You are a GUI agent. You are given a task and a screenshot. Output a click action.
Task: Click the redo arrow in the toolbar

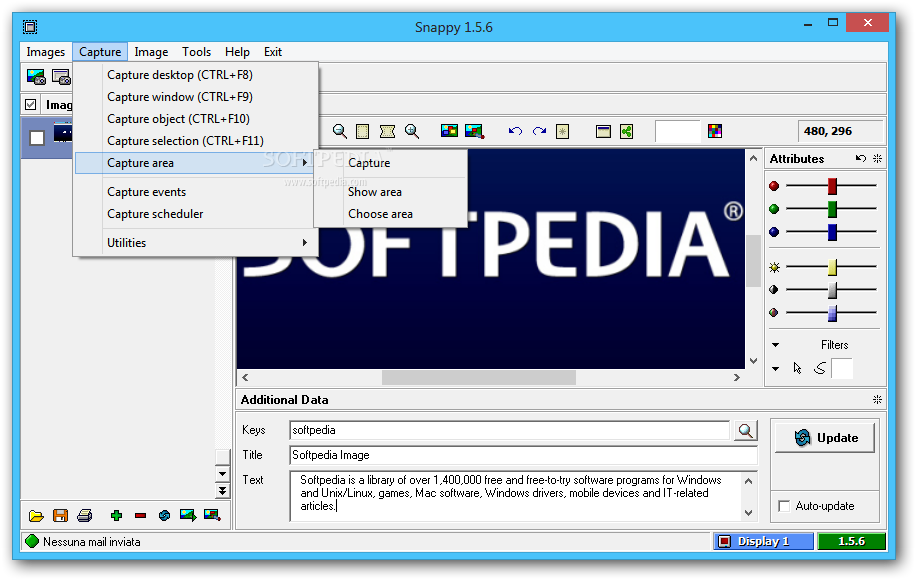click(x=539, y=131)
